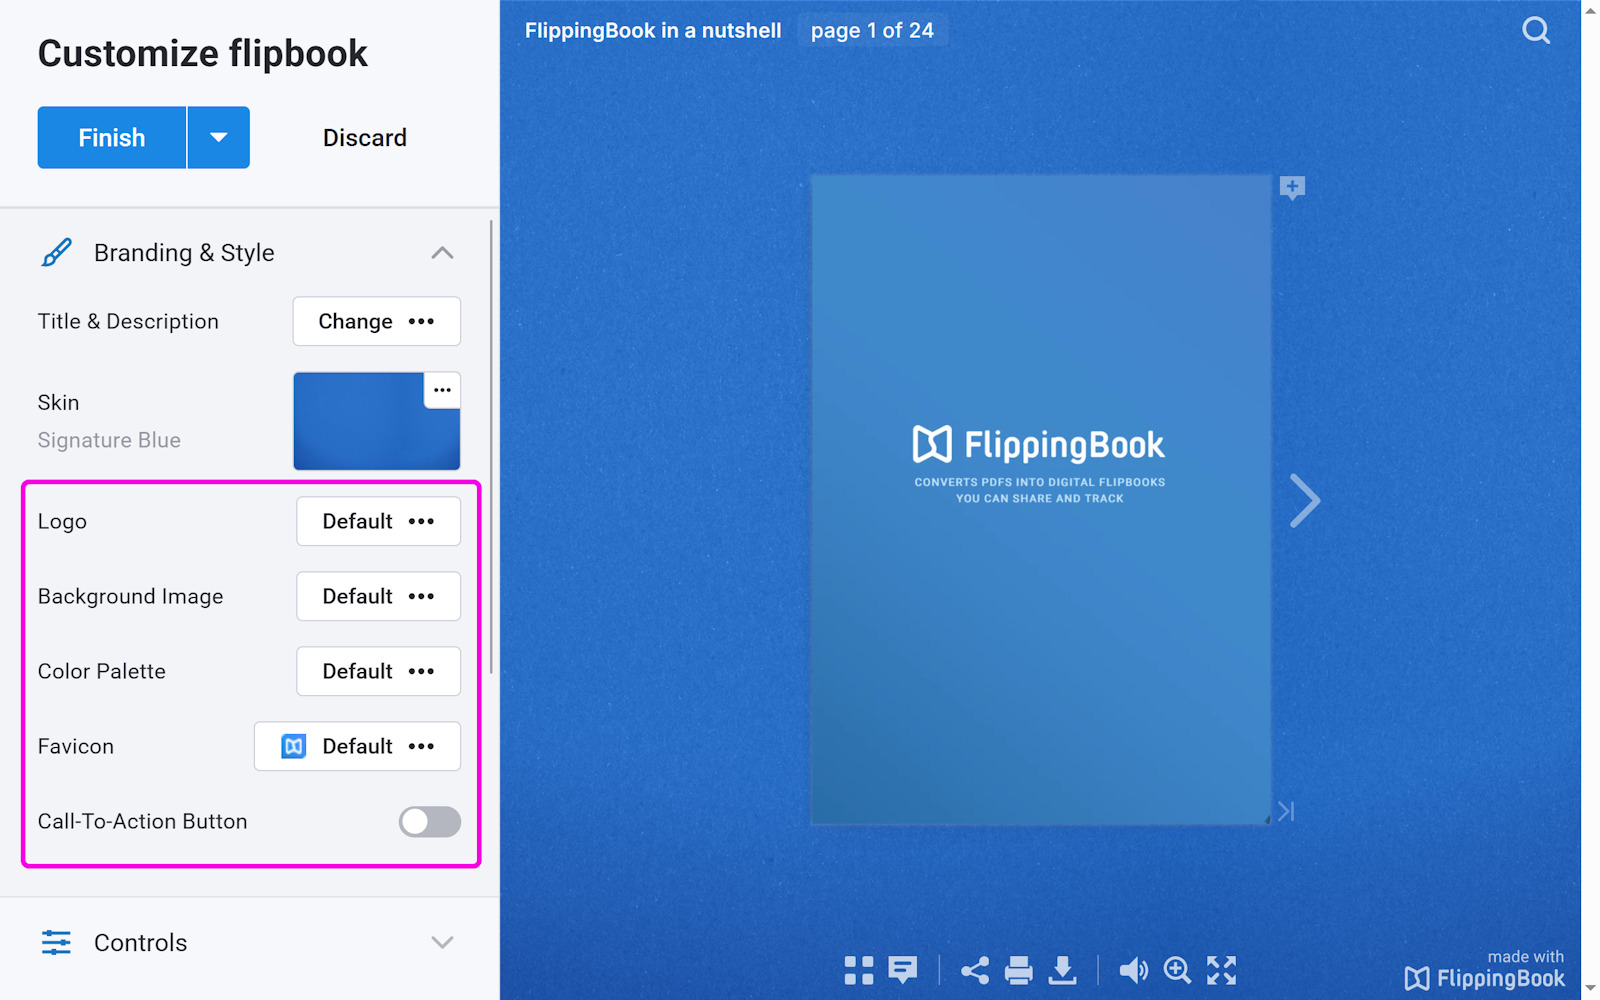Click the FlippingBook in a nutshell title
Screen dimensions: 1600x1000
pyautogui.click(x=653, y=31)
